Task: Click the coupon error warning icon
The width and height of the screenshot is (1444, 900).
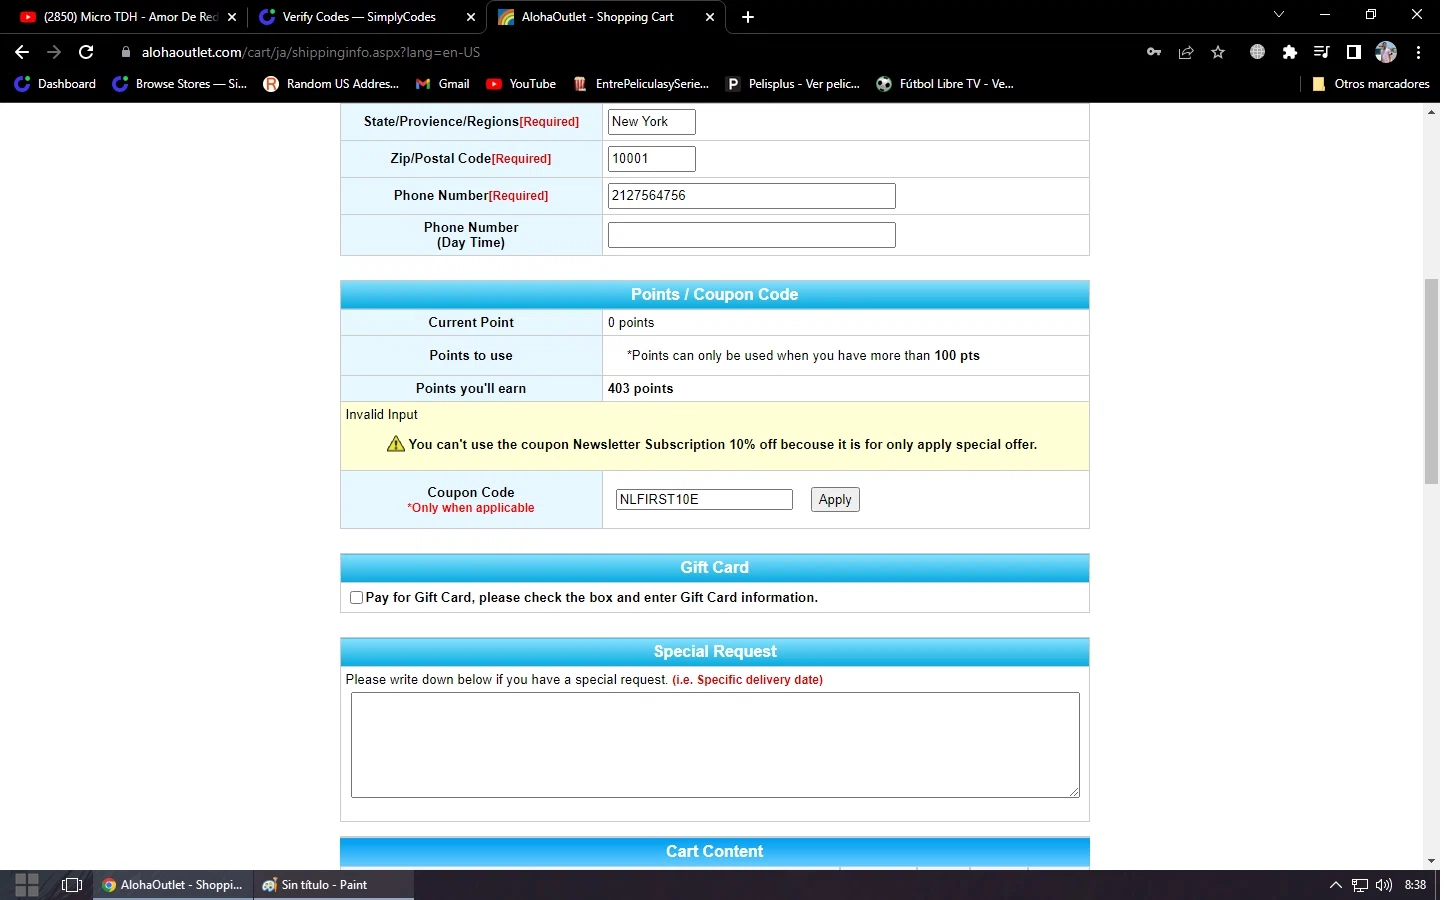Action: [x=396, y=444]
